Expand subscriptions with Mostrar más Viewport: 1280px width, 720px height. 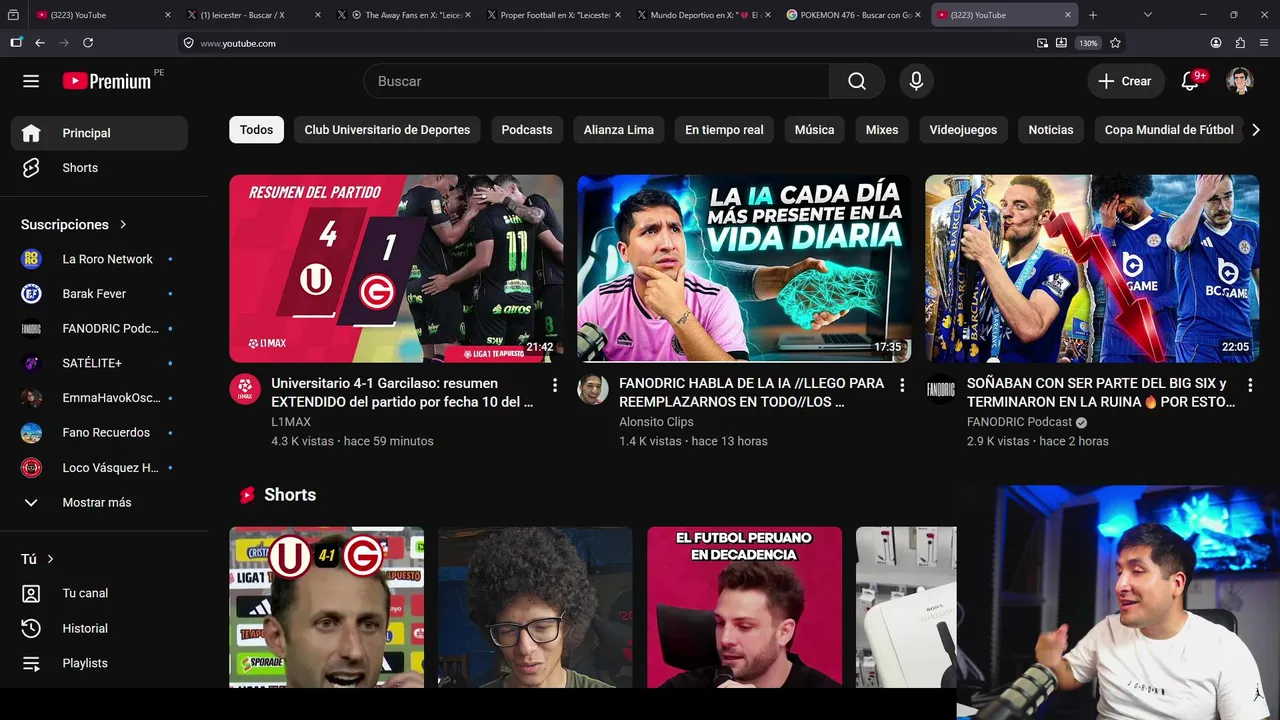[99, 502]
